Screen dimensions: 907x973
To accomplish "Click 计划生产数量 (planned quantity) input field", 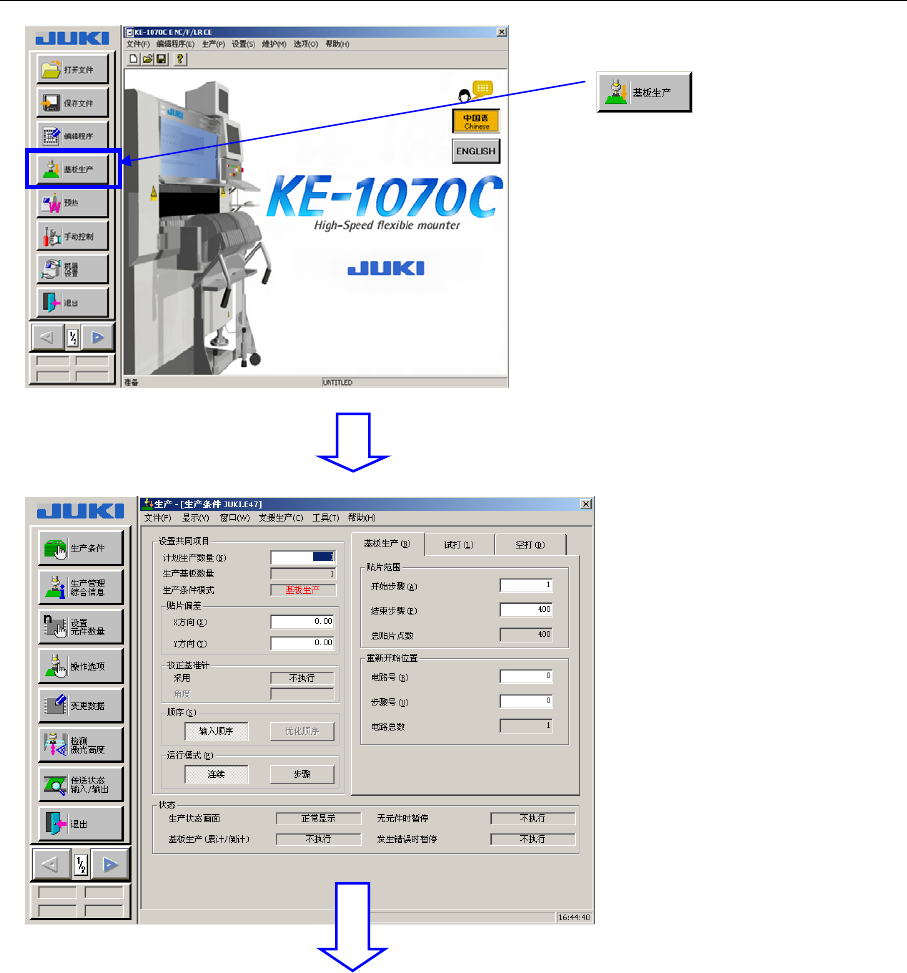I will point(303,557).
